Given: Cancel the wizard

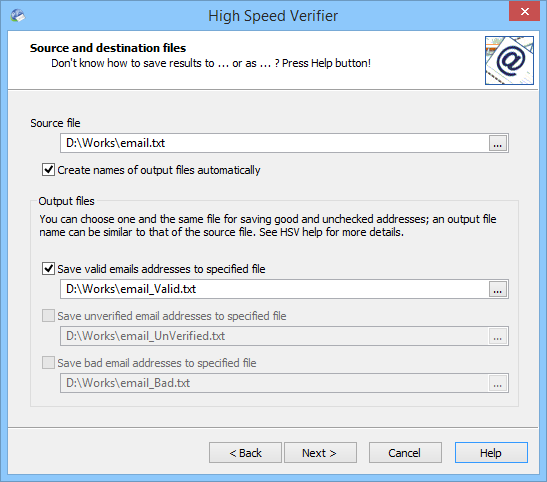Looking at the screenshot, I should [405, 453].
